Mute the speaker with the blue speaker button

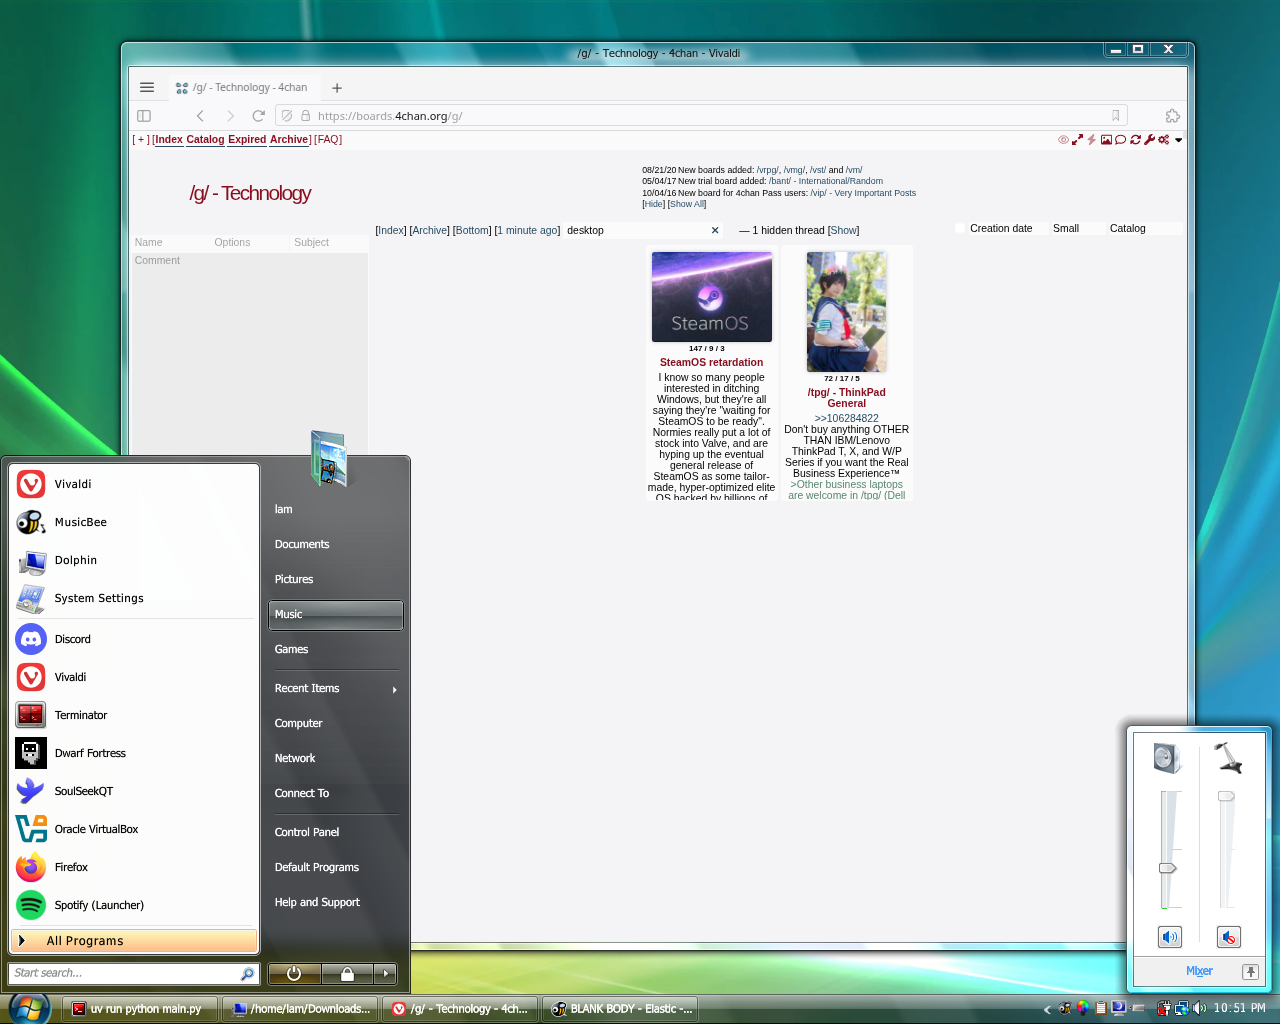point(1169,937)
